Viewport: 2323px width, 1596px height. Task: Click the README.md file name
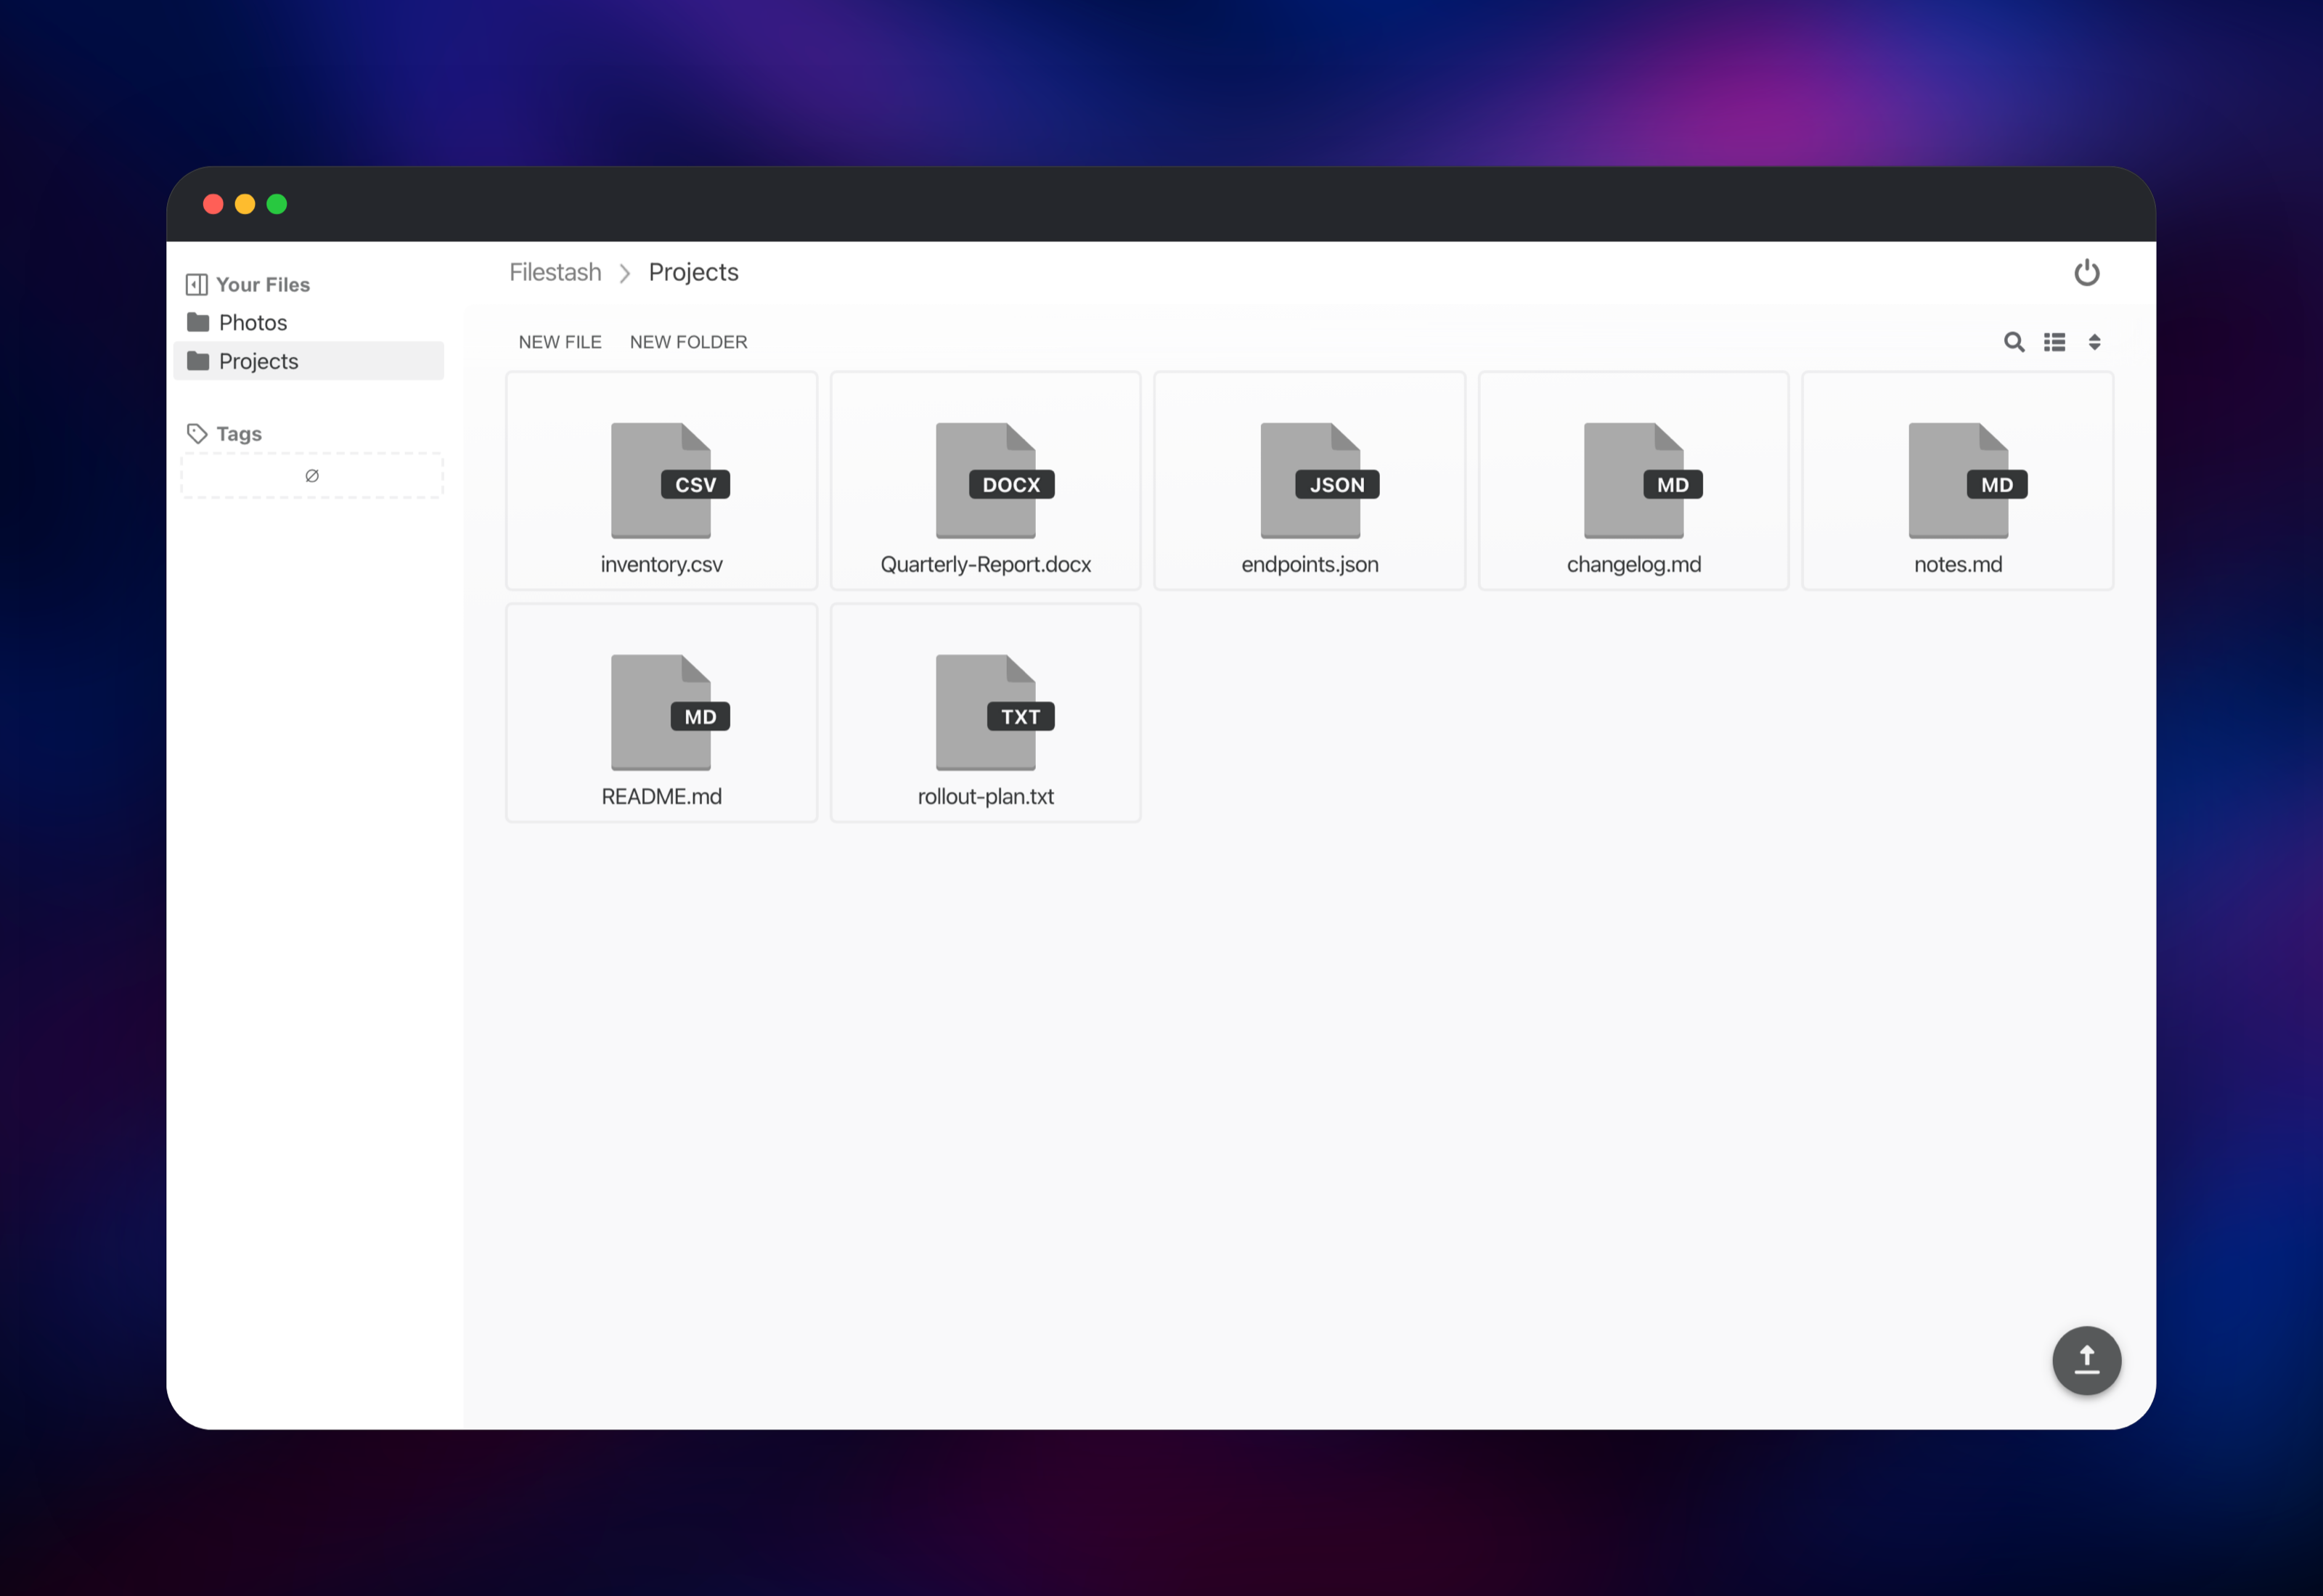[x=661, y=796]
